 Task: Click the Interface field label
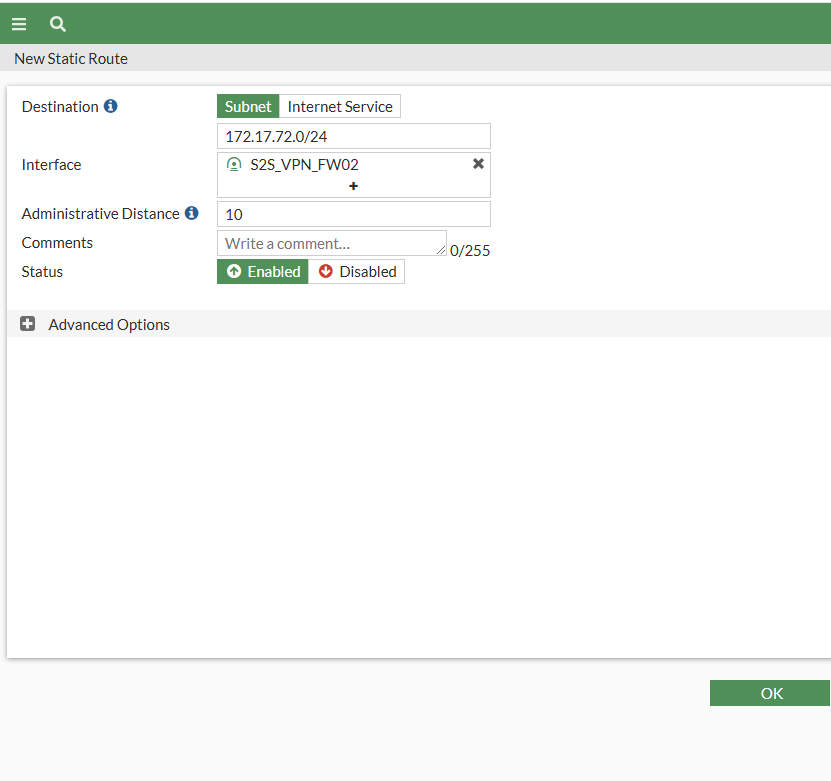(51, 165)
